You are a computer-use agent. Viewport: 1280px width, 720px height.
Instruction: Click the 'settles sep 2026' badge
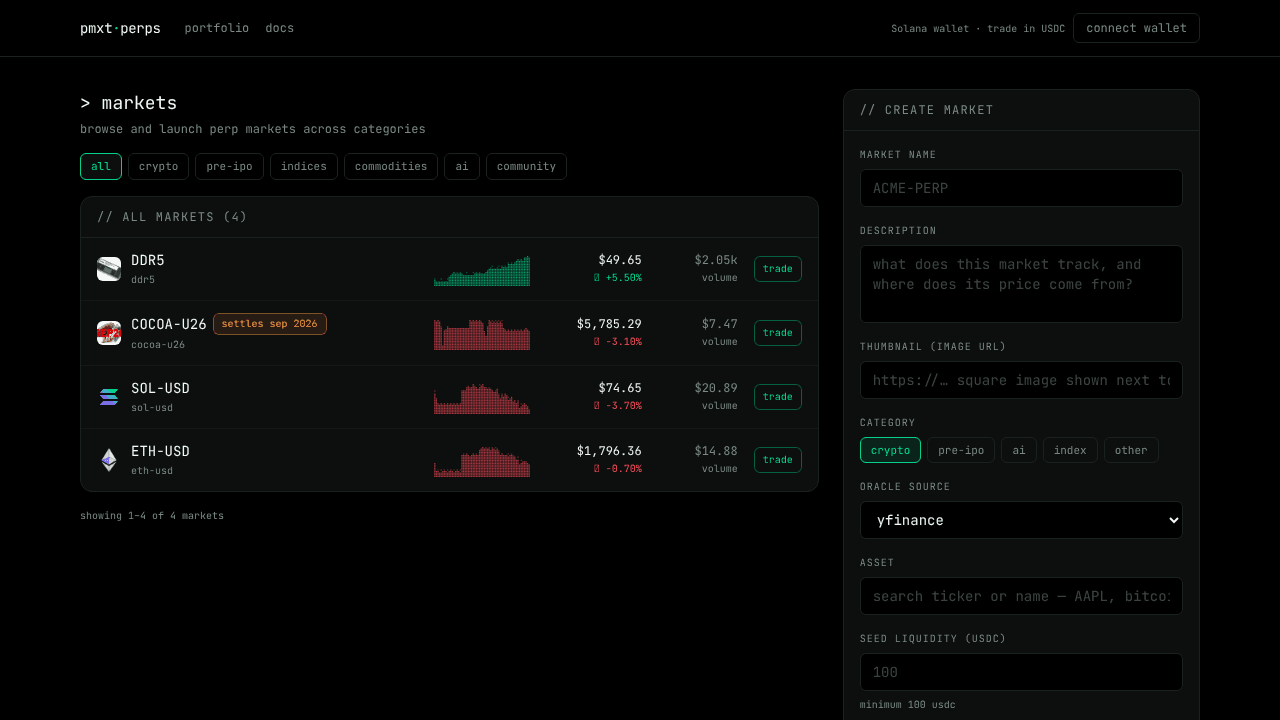pos(270,324)
